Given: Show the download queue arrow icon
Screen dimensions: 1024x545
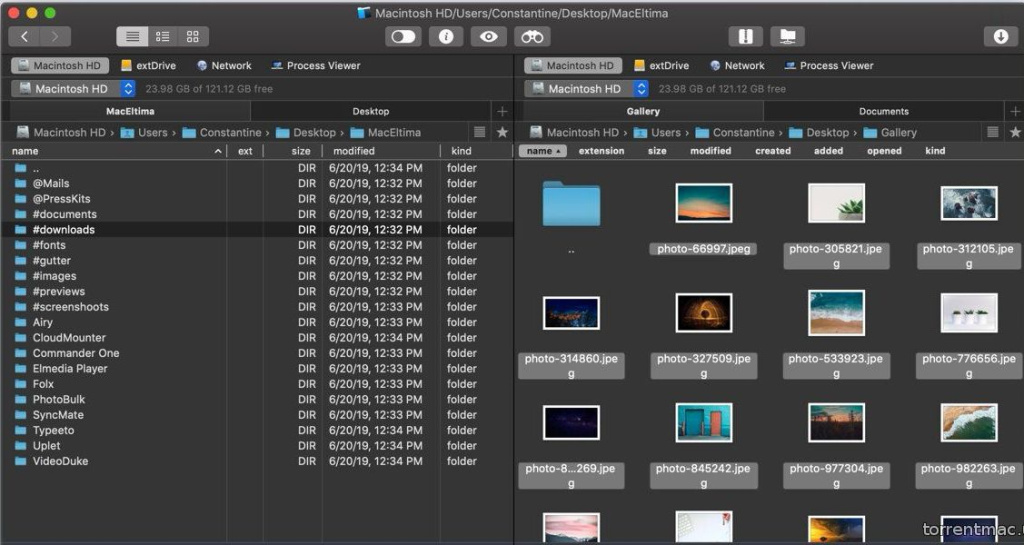Looking at the screenshot, I should [1001, 37].
